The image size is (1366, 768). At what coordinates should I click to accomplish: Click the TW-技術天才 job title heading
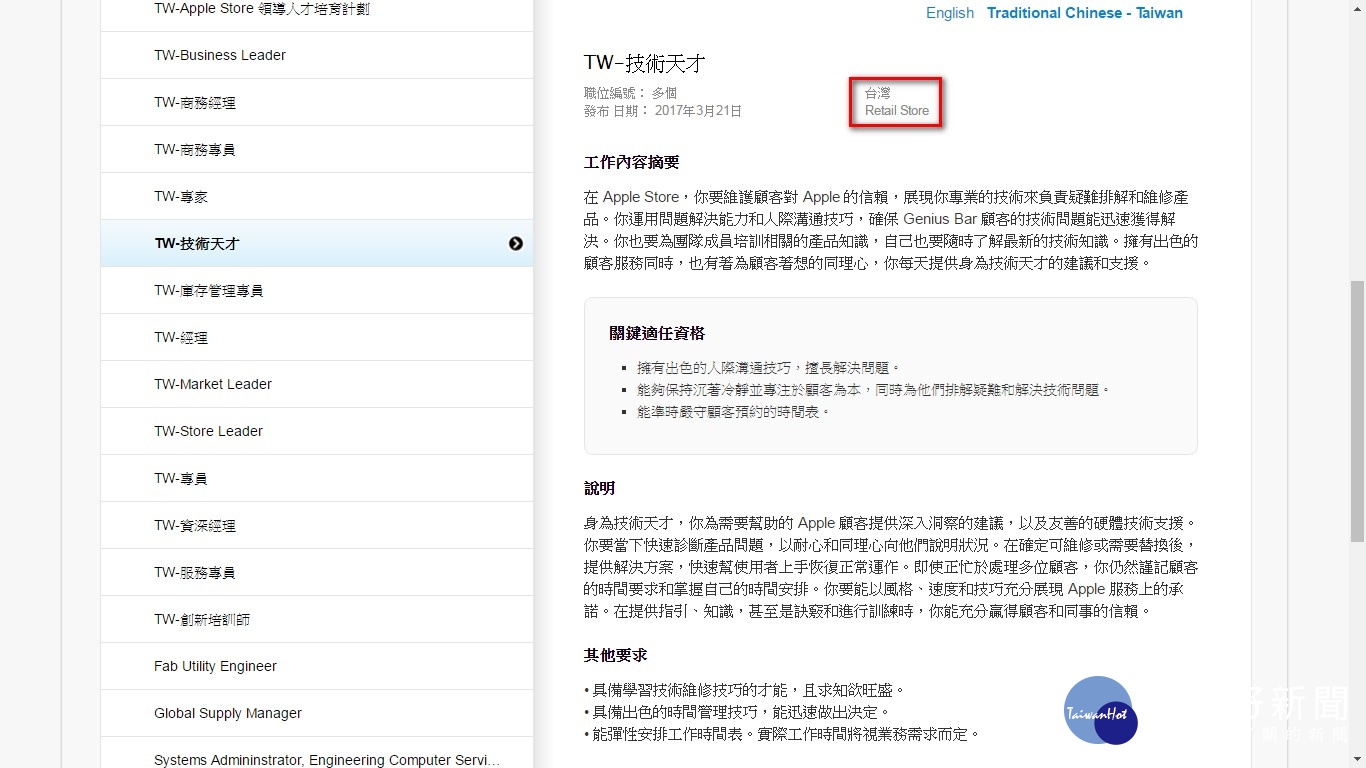645,63
